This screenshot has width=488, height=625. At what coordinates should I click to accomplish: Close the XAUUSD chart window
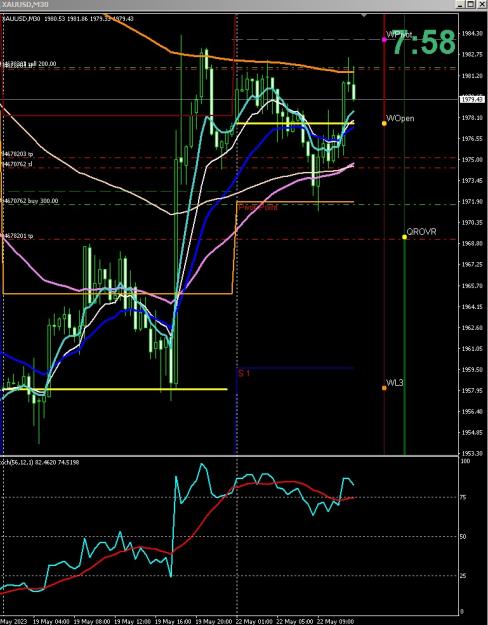click(x=480, y=4)
